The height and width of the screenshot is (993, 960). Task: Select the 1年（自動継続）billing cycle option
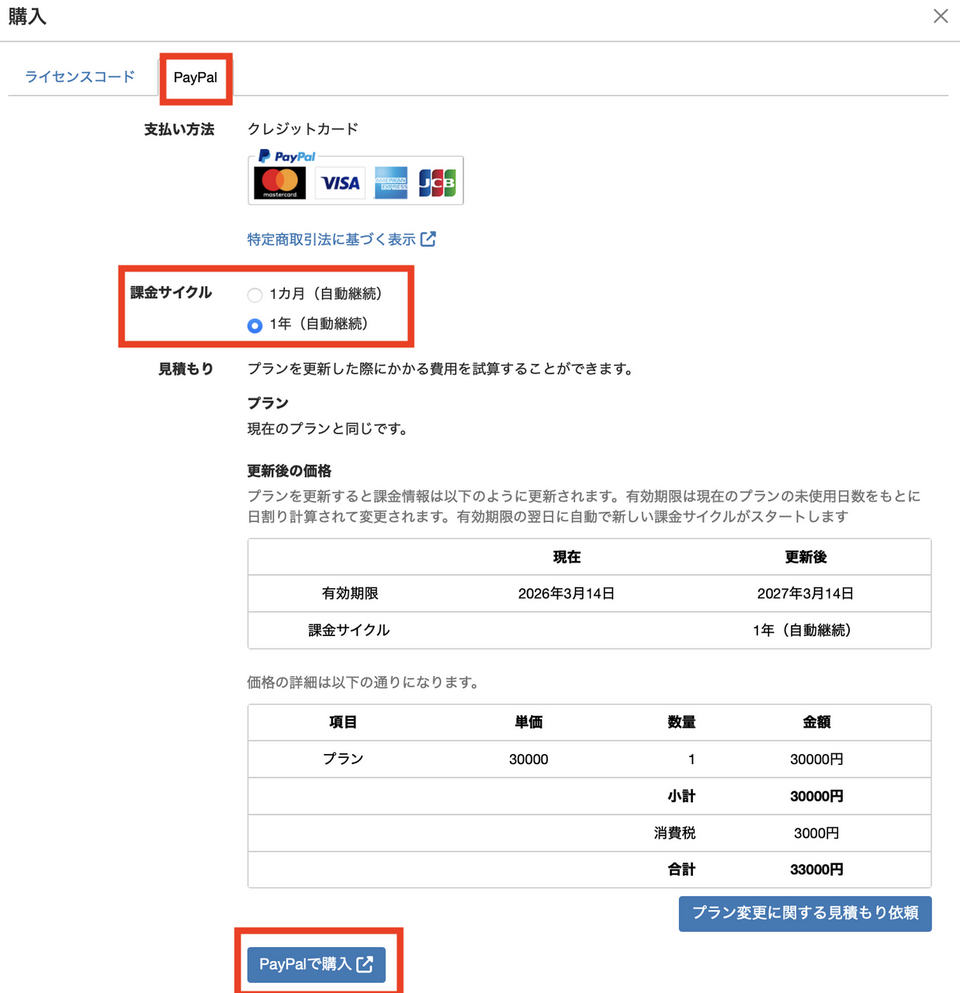click(254, 323)
